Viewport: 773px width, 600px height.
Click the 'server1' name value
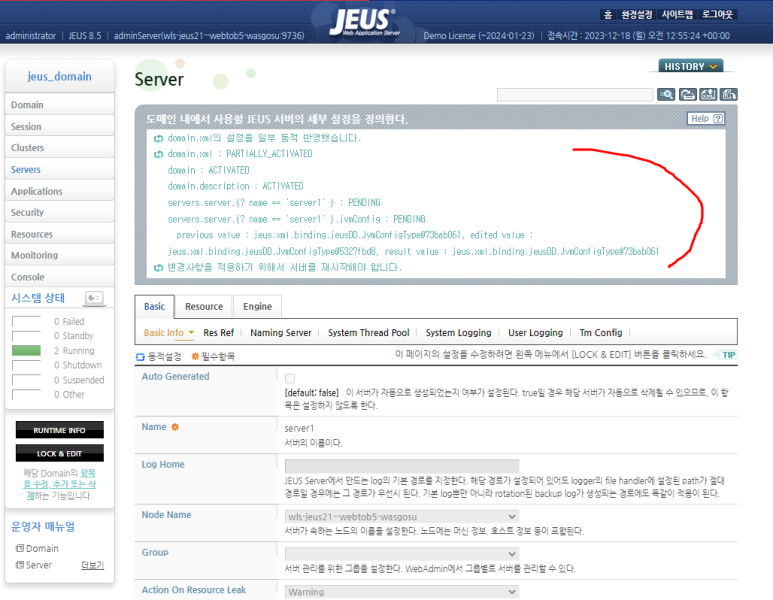(299, 428)
